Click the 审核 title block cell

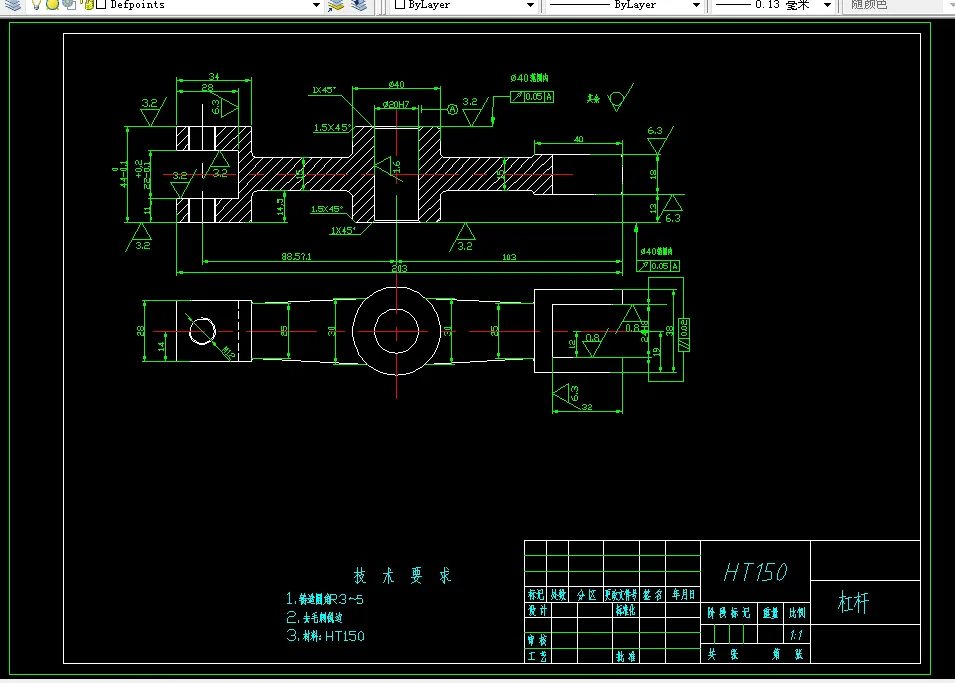[x=537, y=640]
